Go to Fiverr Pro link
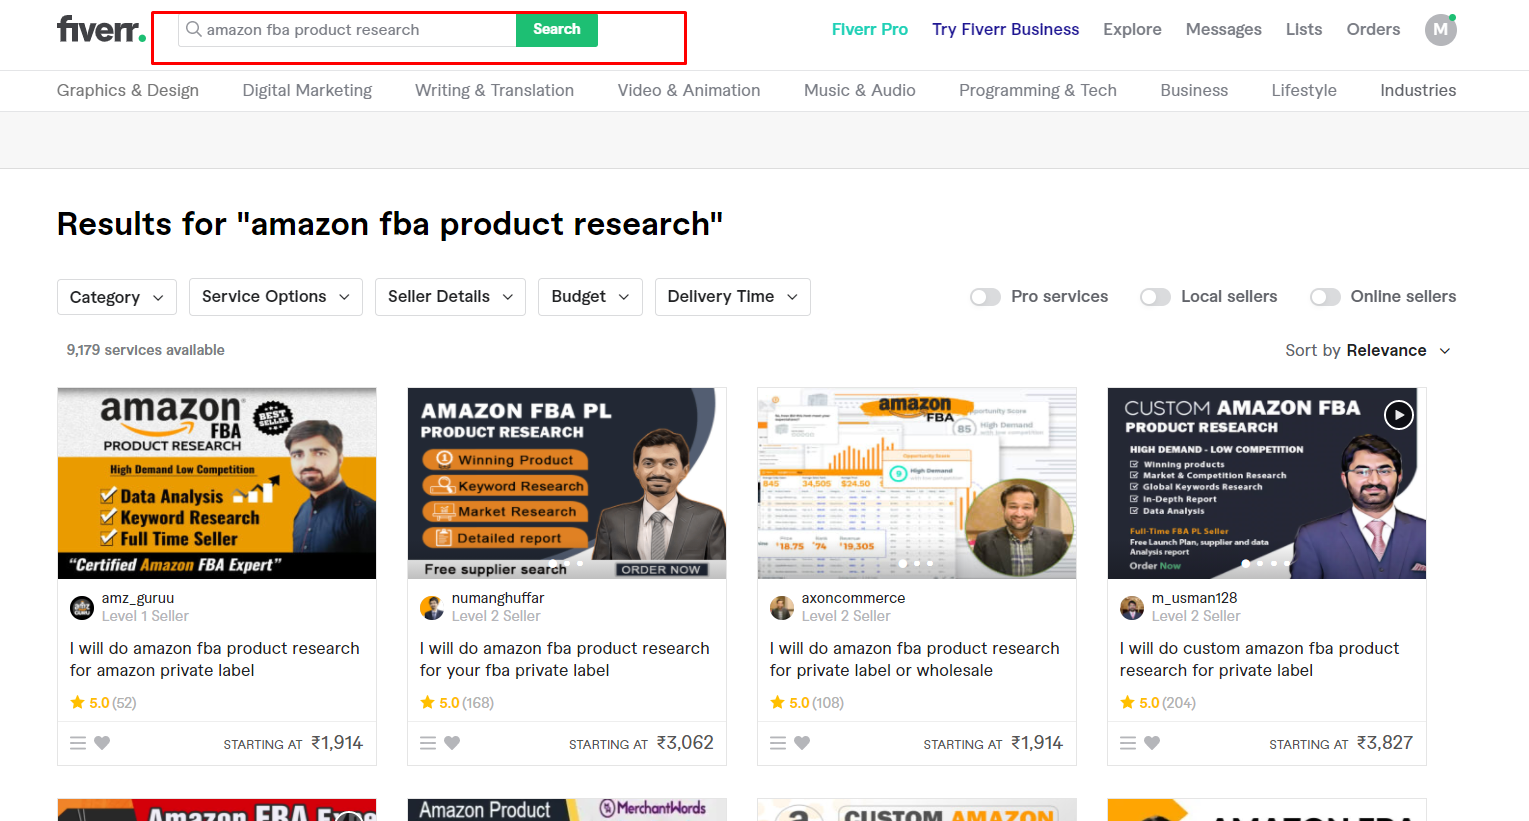The image size is (1529, 821). coord(870,30)
